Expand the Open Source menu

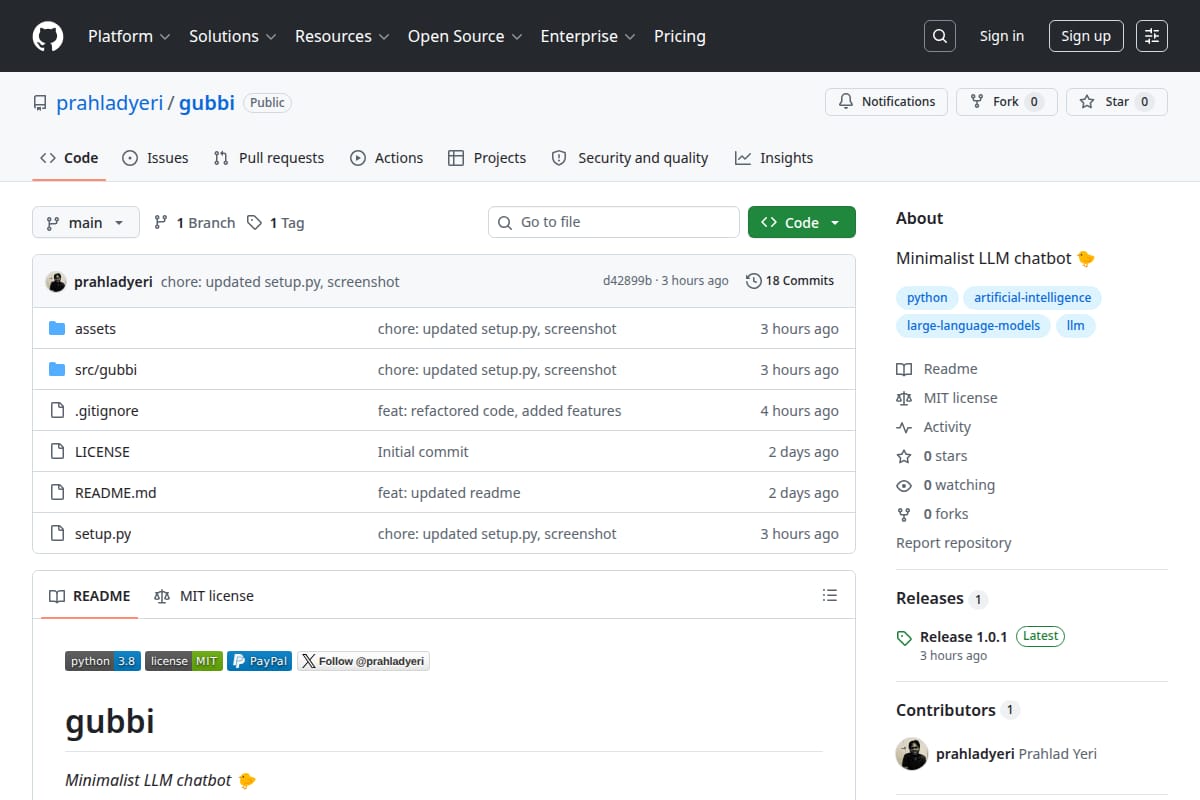[465, 36]
